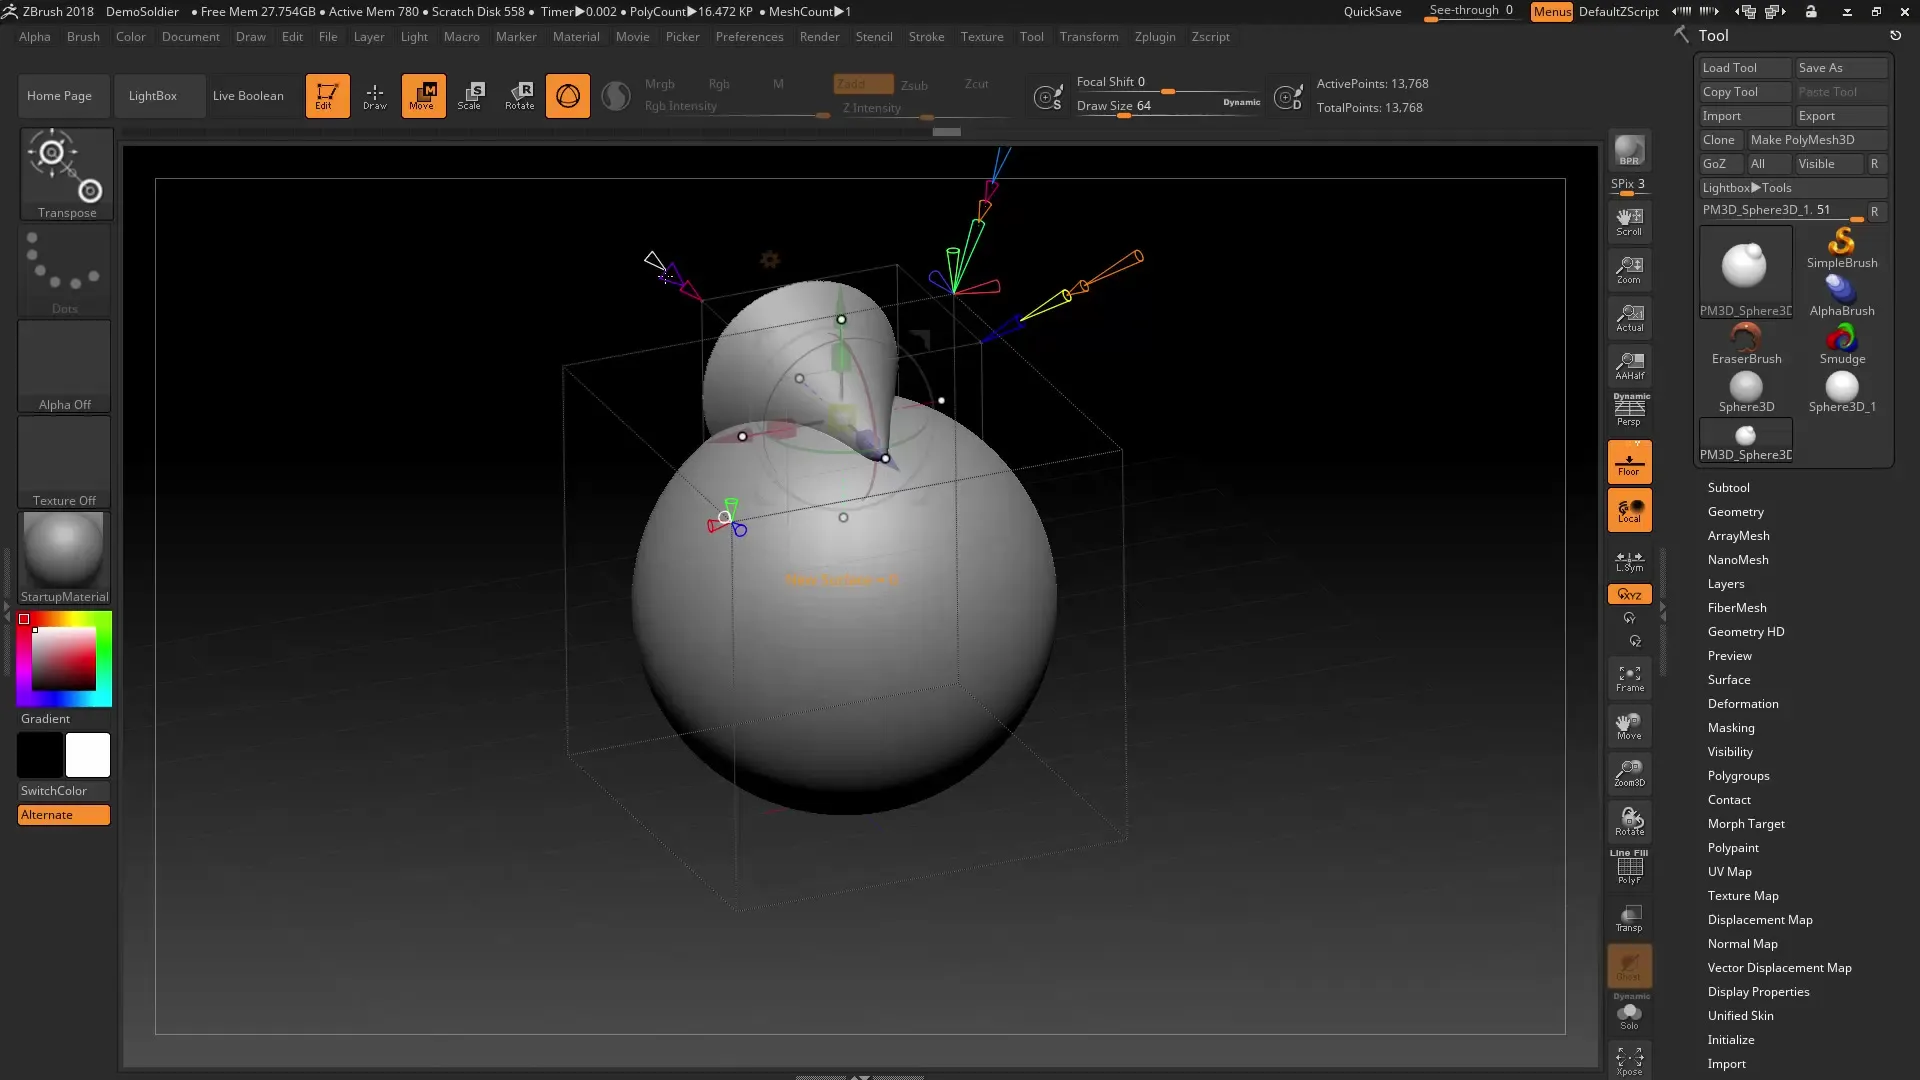Open the Stroke menu
Screen dimensions: 1920x1080
[925, 37]
